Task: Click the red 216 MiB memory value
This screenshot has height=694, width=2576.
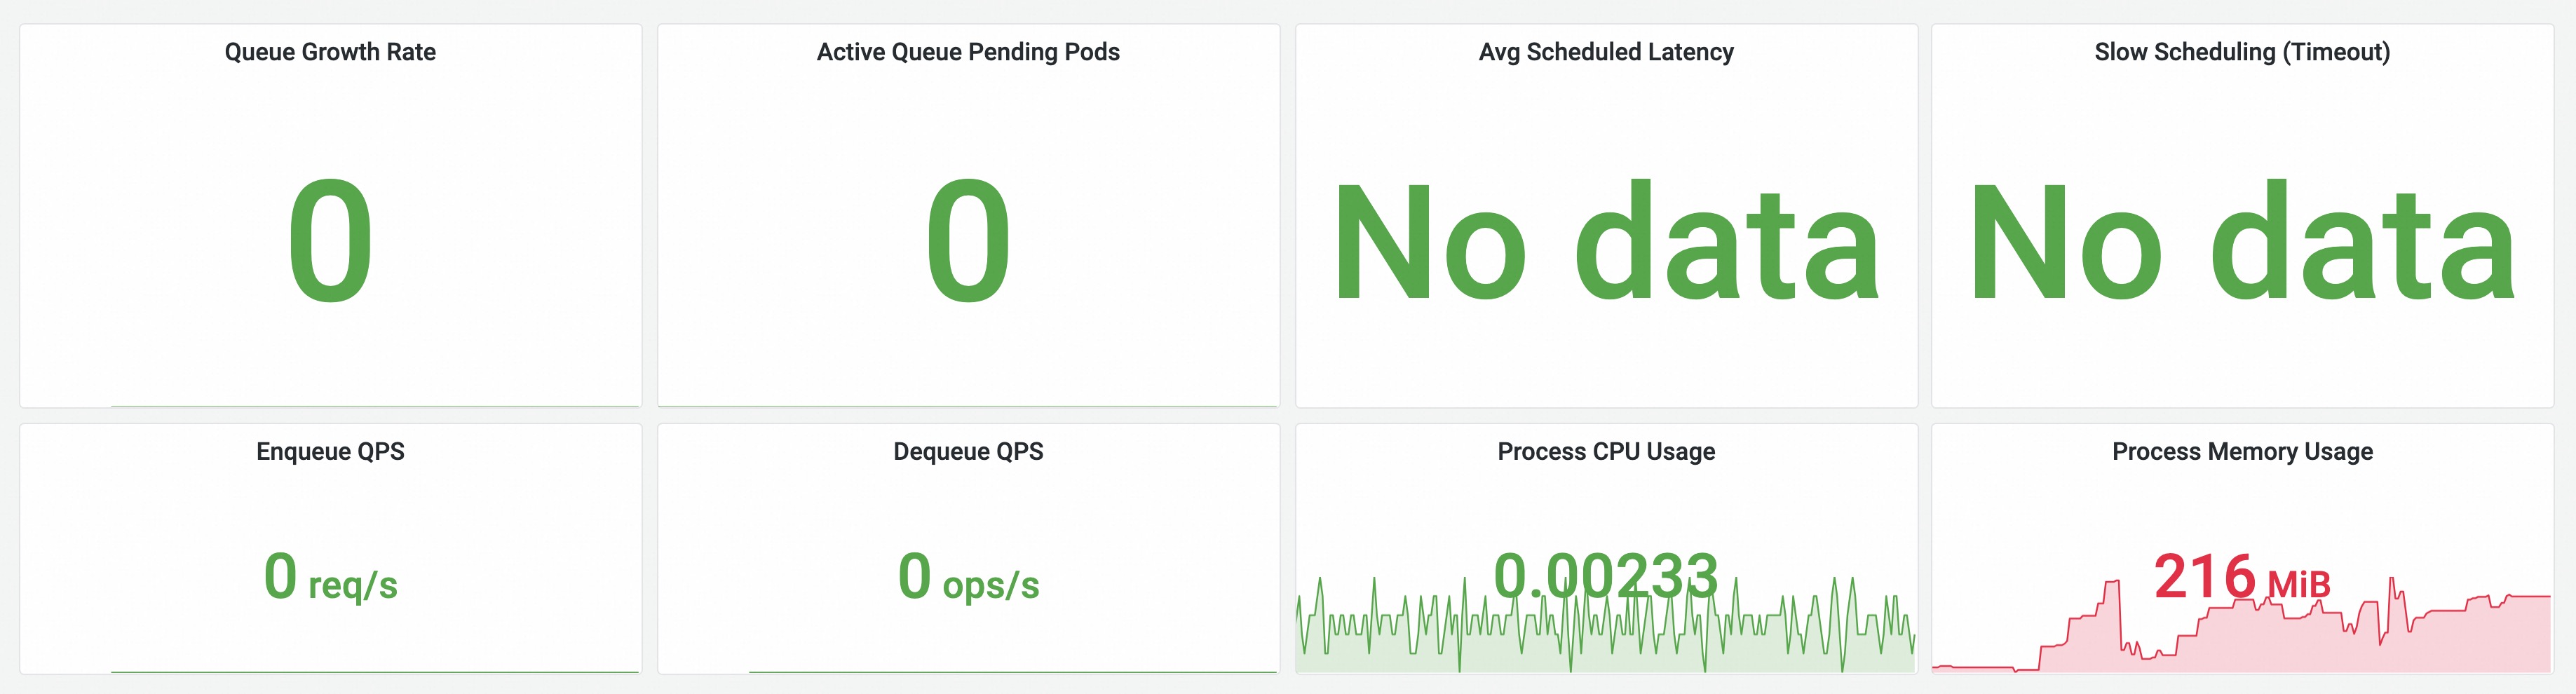Action: [x=2241, y=577]
